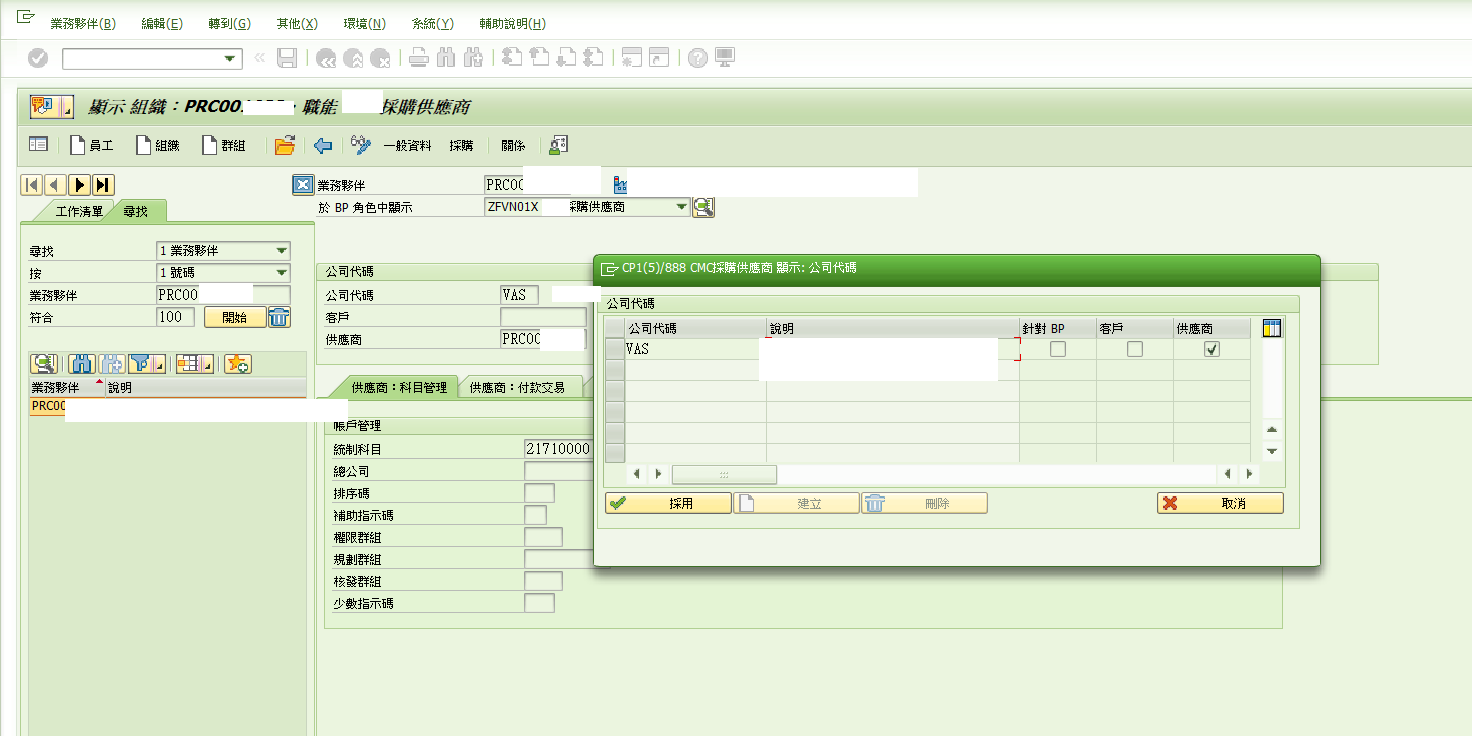Open the 編輯(E) menu

coord(162,24)
